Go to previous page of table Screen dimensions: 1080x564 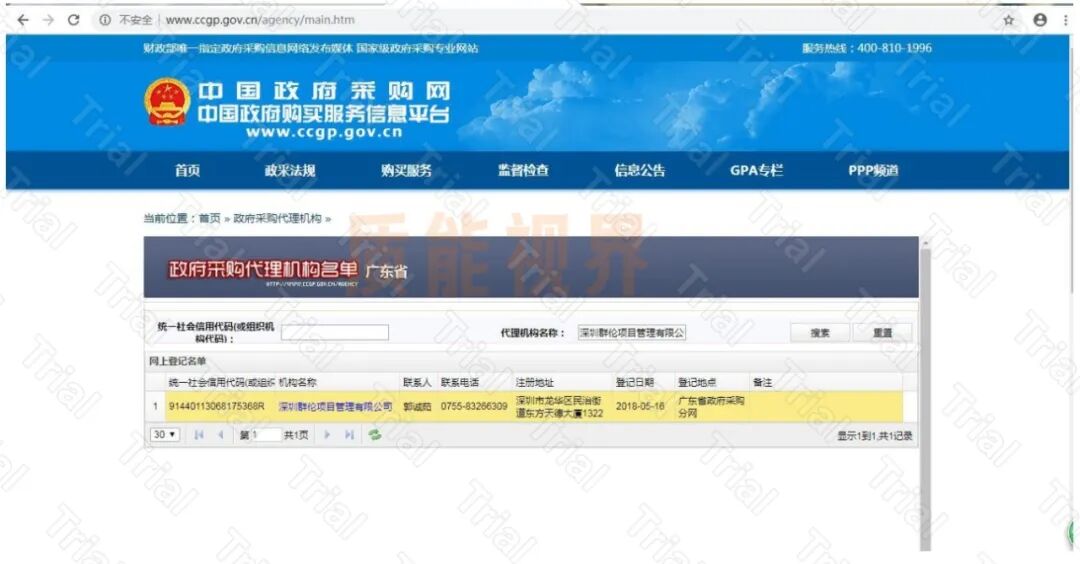[x=220, y=435]
